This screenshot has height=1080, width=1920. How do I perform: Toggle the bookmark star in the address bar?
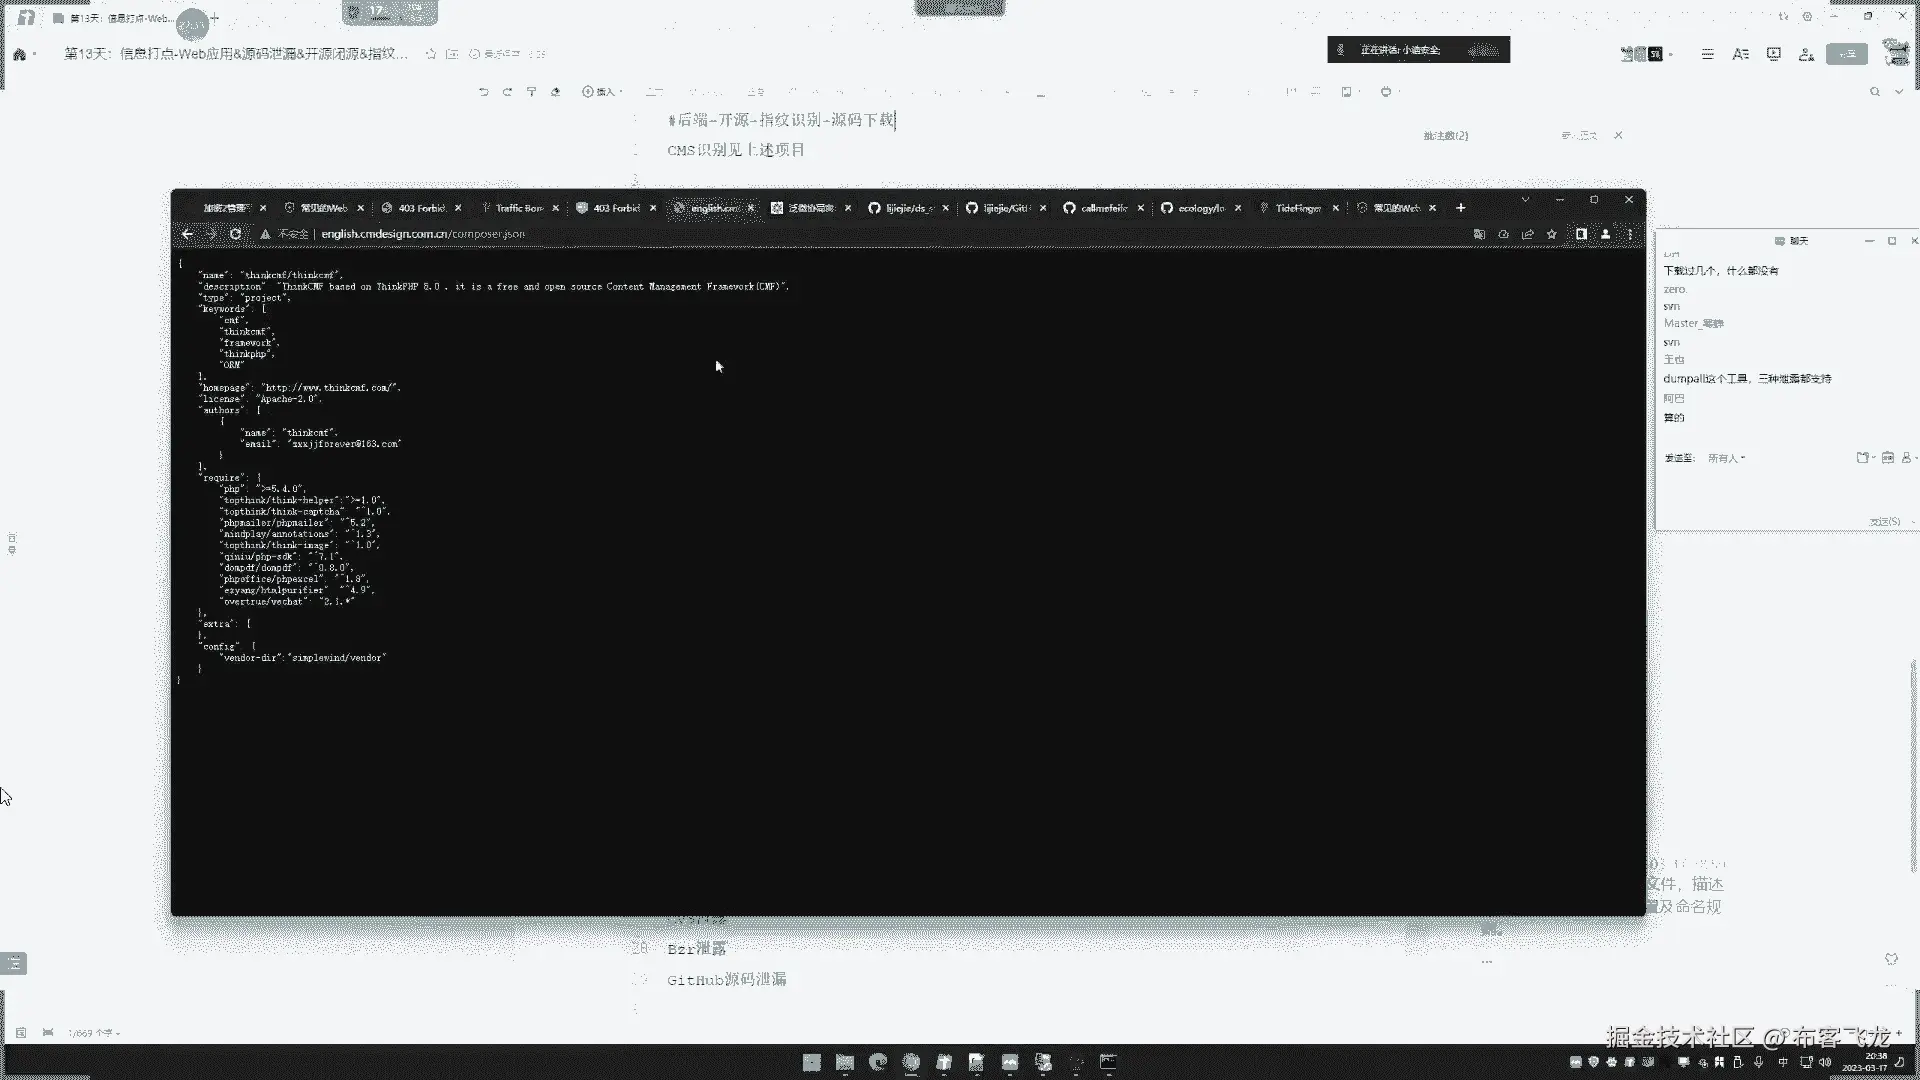pyautogui.click(x=1552, y=234)
